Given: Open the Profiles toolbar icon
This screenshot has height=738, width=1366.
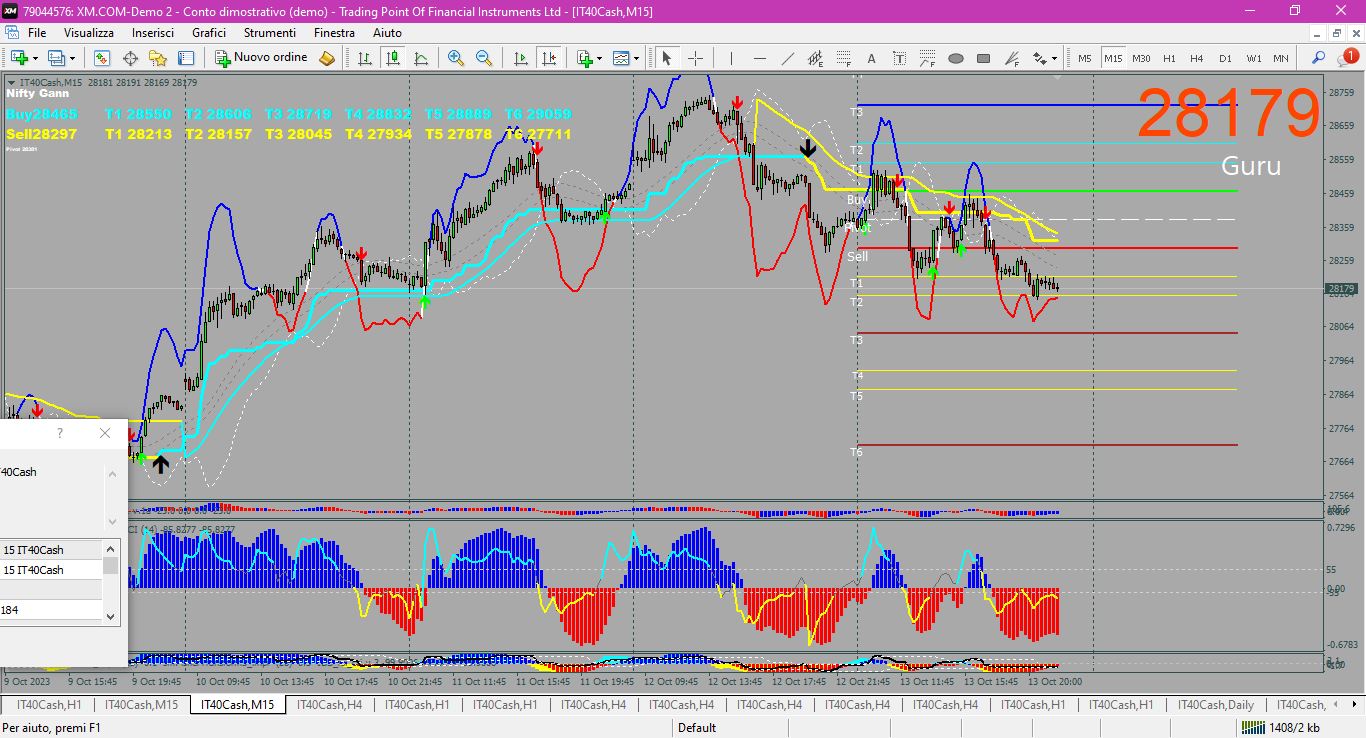Looking at the screenshot, I should tap(56, 58).
